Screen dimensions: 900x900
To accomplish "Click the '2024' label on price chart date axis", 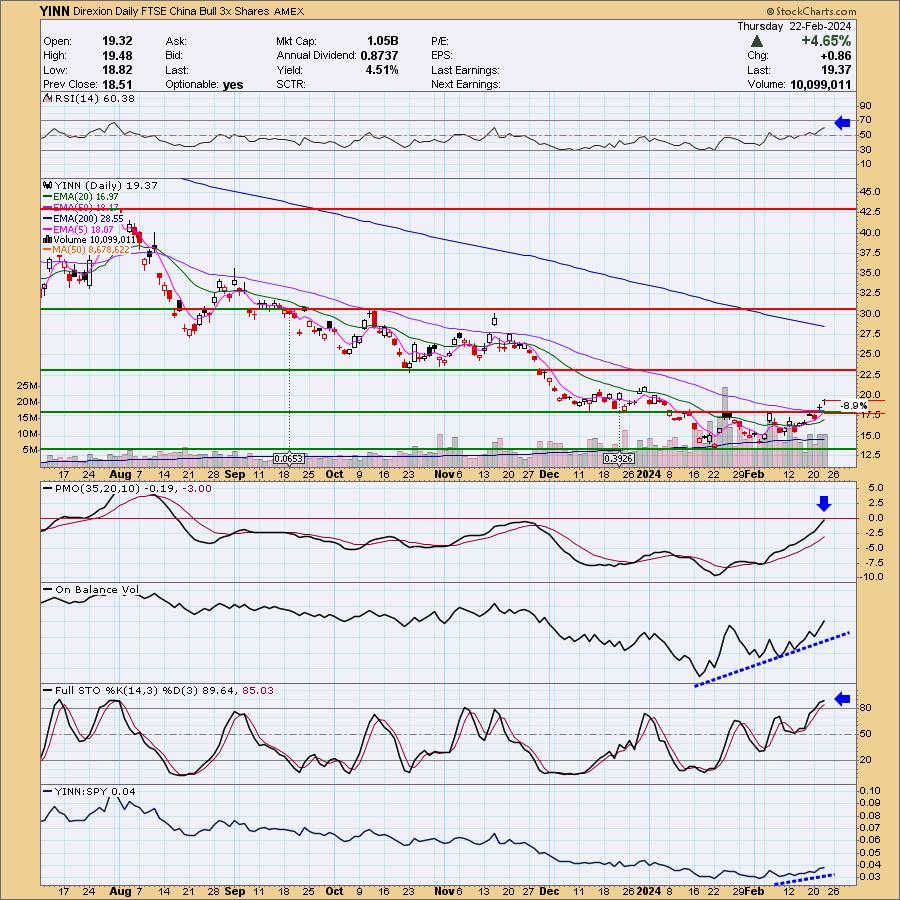I will (649, 475).
